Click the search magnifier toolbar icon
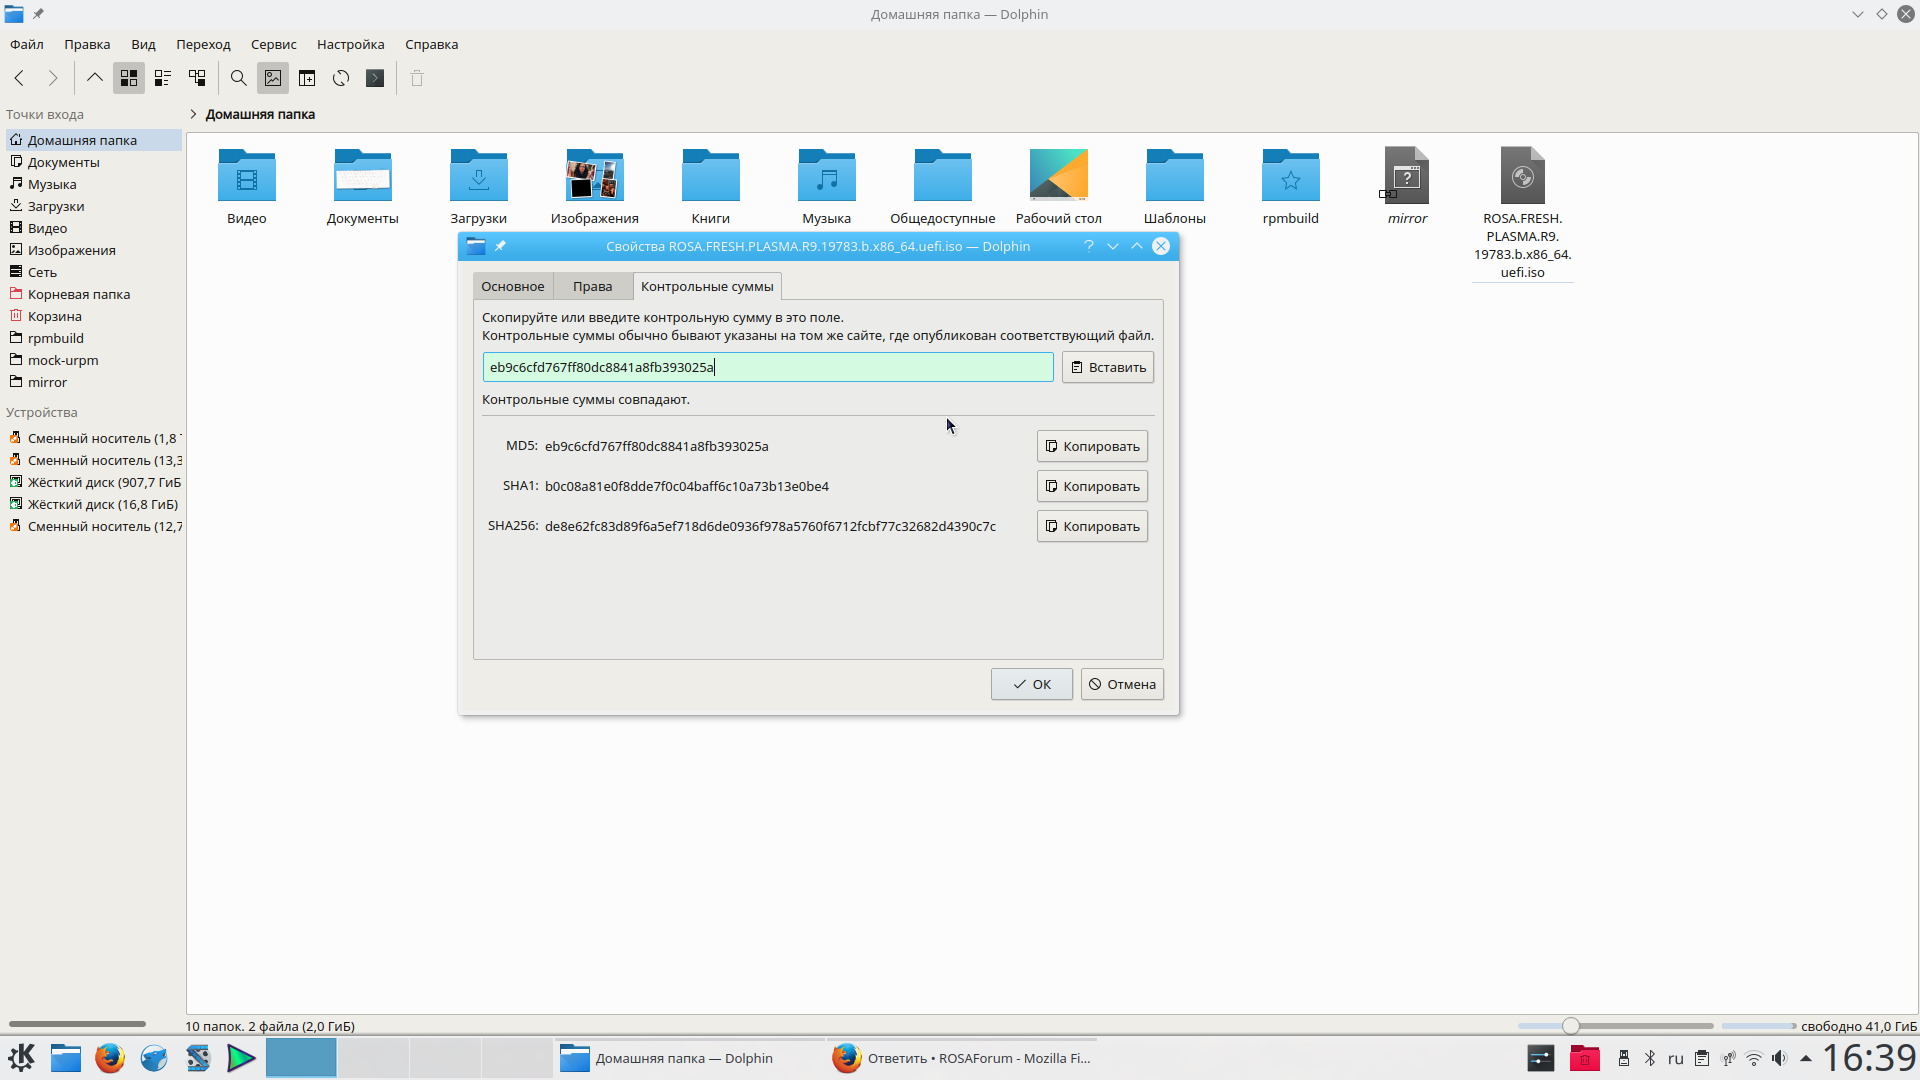Viewport: 1920px width, 1080px height. click(238, 78)
